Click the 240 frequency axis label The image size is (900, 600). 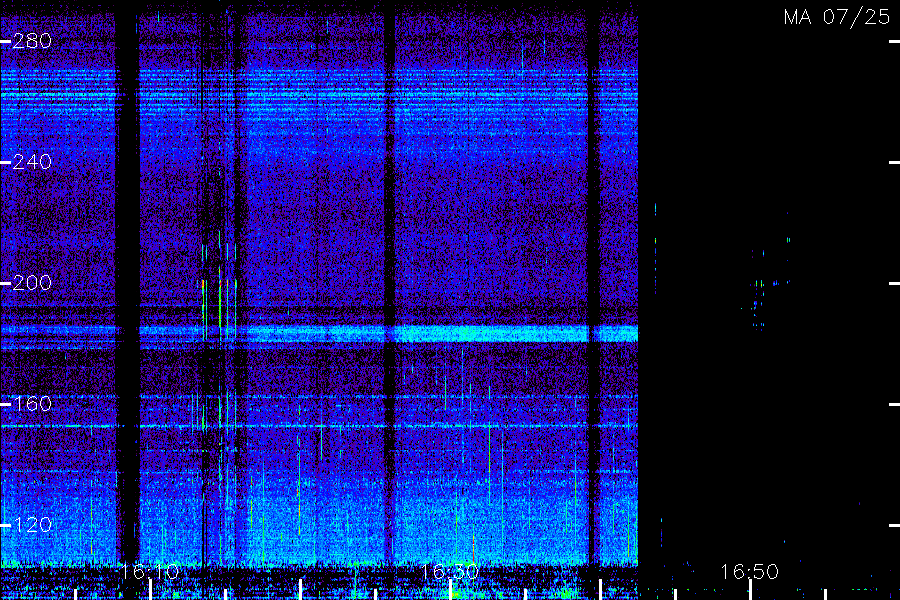coord(32,162)
